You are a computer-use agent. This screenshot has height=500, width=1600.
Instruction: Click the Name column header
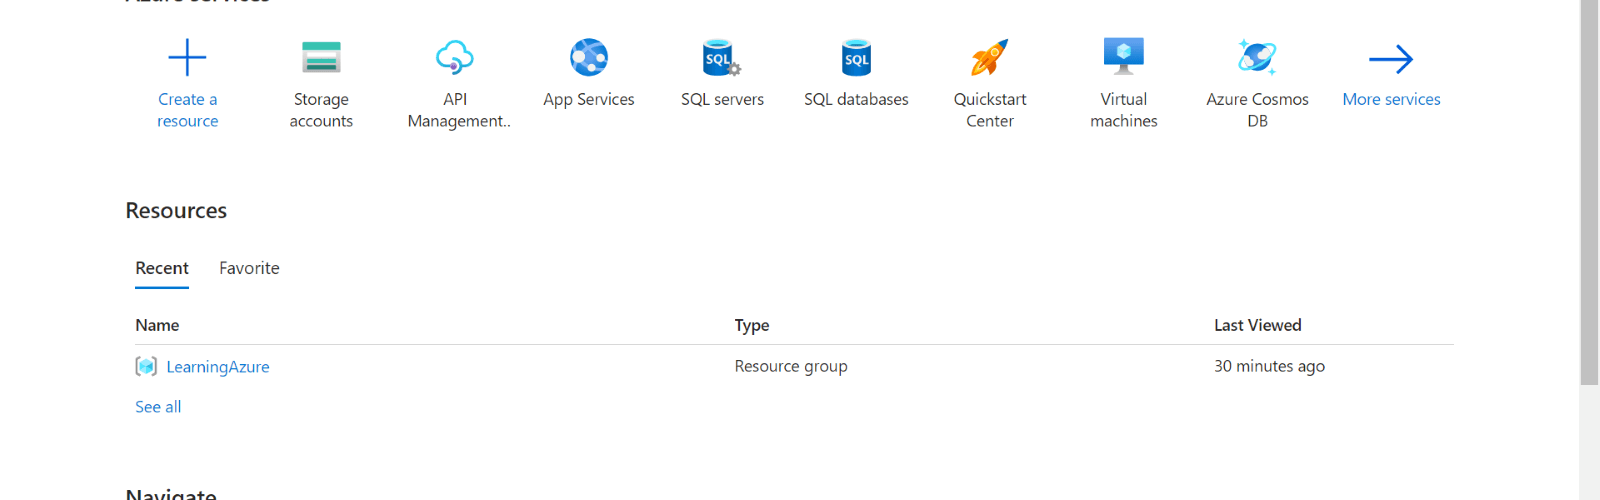(x=157, y=325)
